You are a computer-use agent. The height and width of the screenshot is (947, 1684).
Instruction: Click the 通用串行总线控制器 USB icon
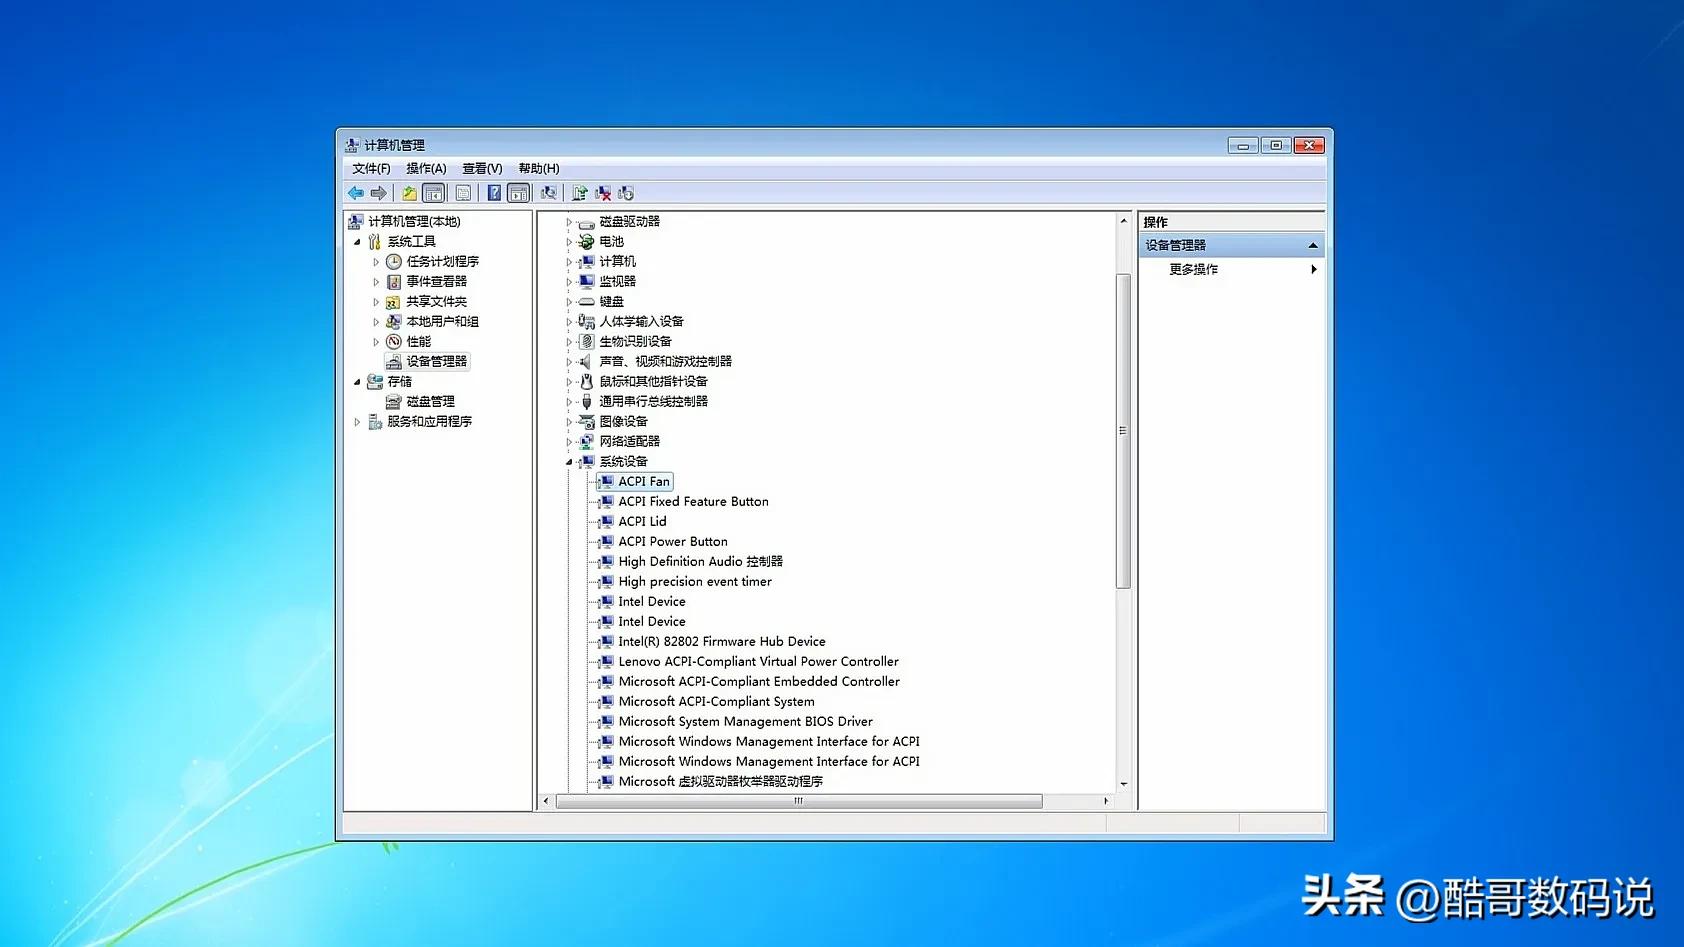pos(587,401)
